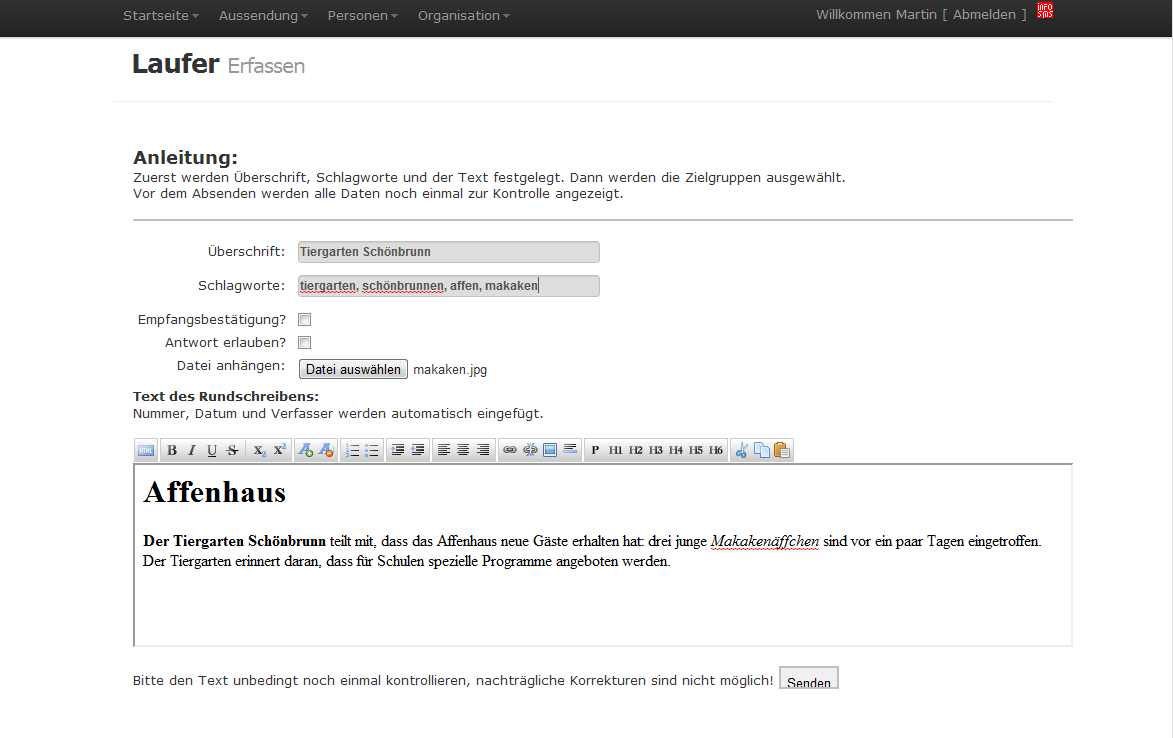Viewport: 1173px width, 738px height.
Task: Click the paste clipboard icon
Action: 782,451
